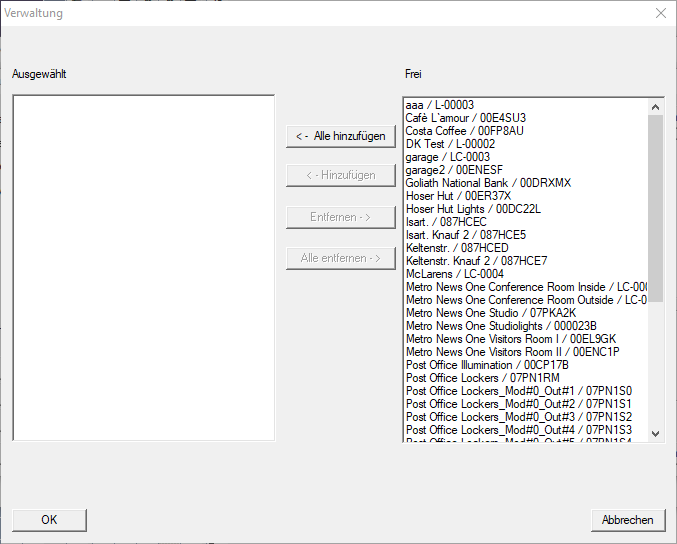Image resolution: width=677 pixels, height=544 pixels.
Task: Choose 'Metro News One Studio / 07PKA2K'
Action: click(491, 313)
